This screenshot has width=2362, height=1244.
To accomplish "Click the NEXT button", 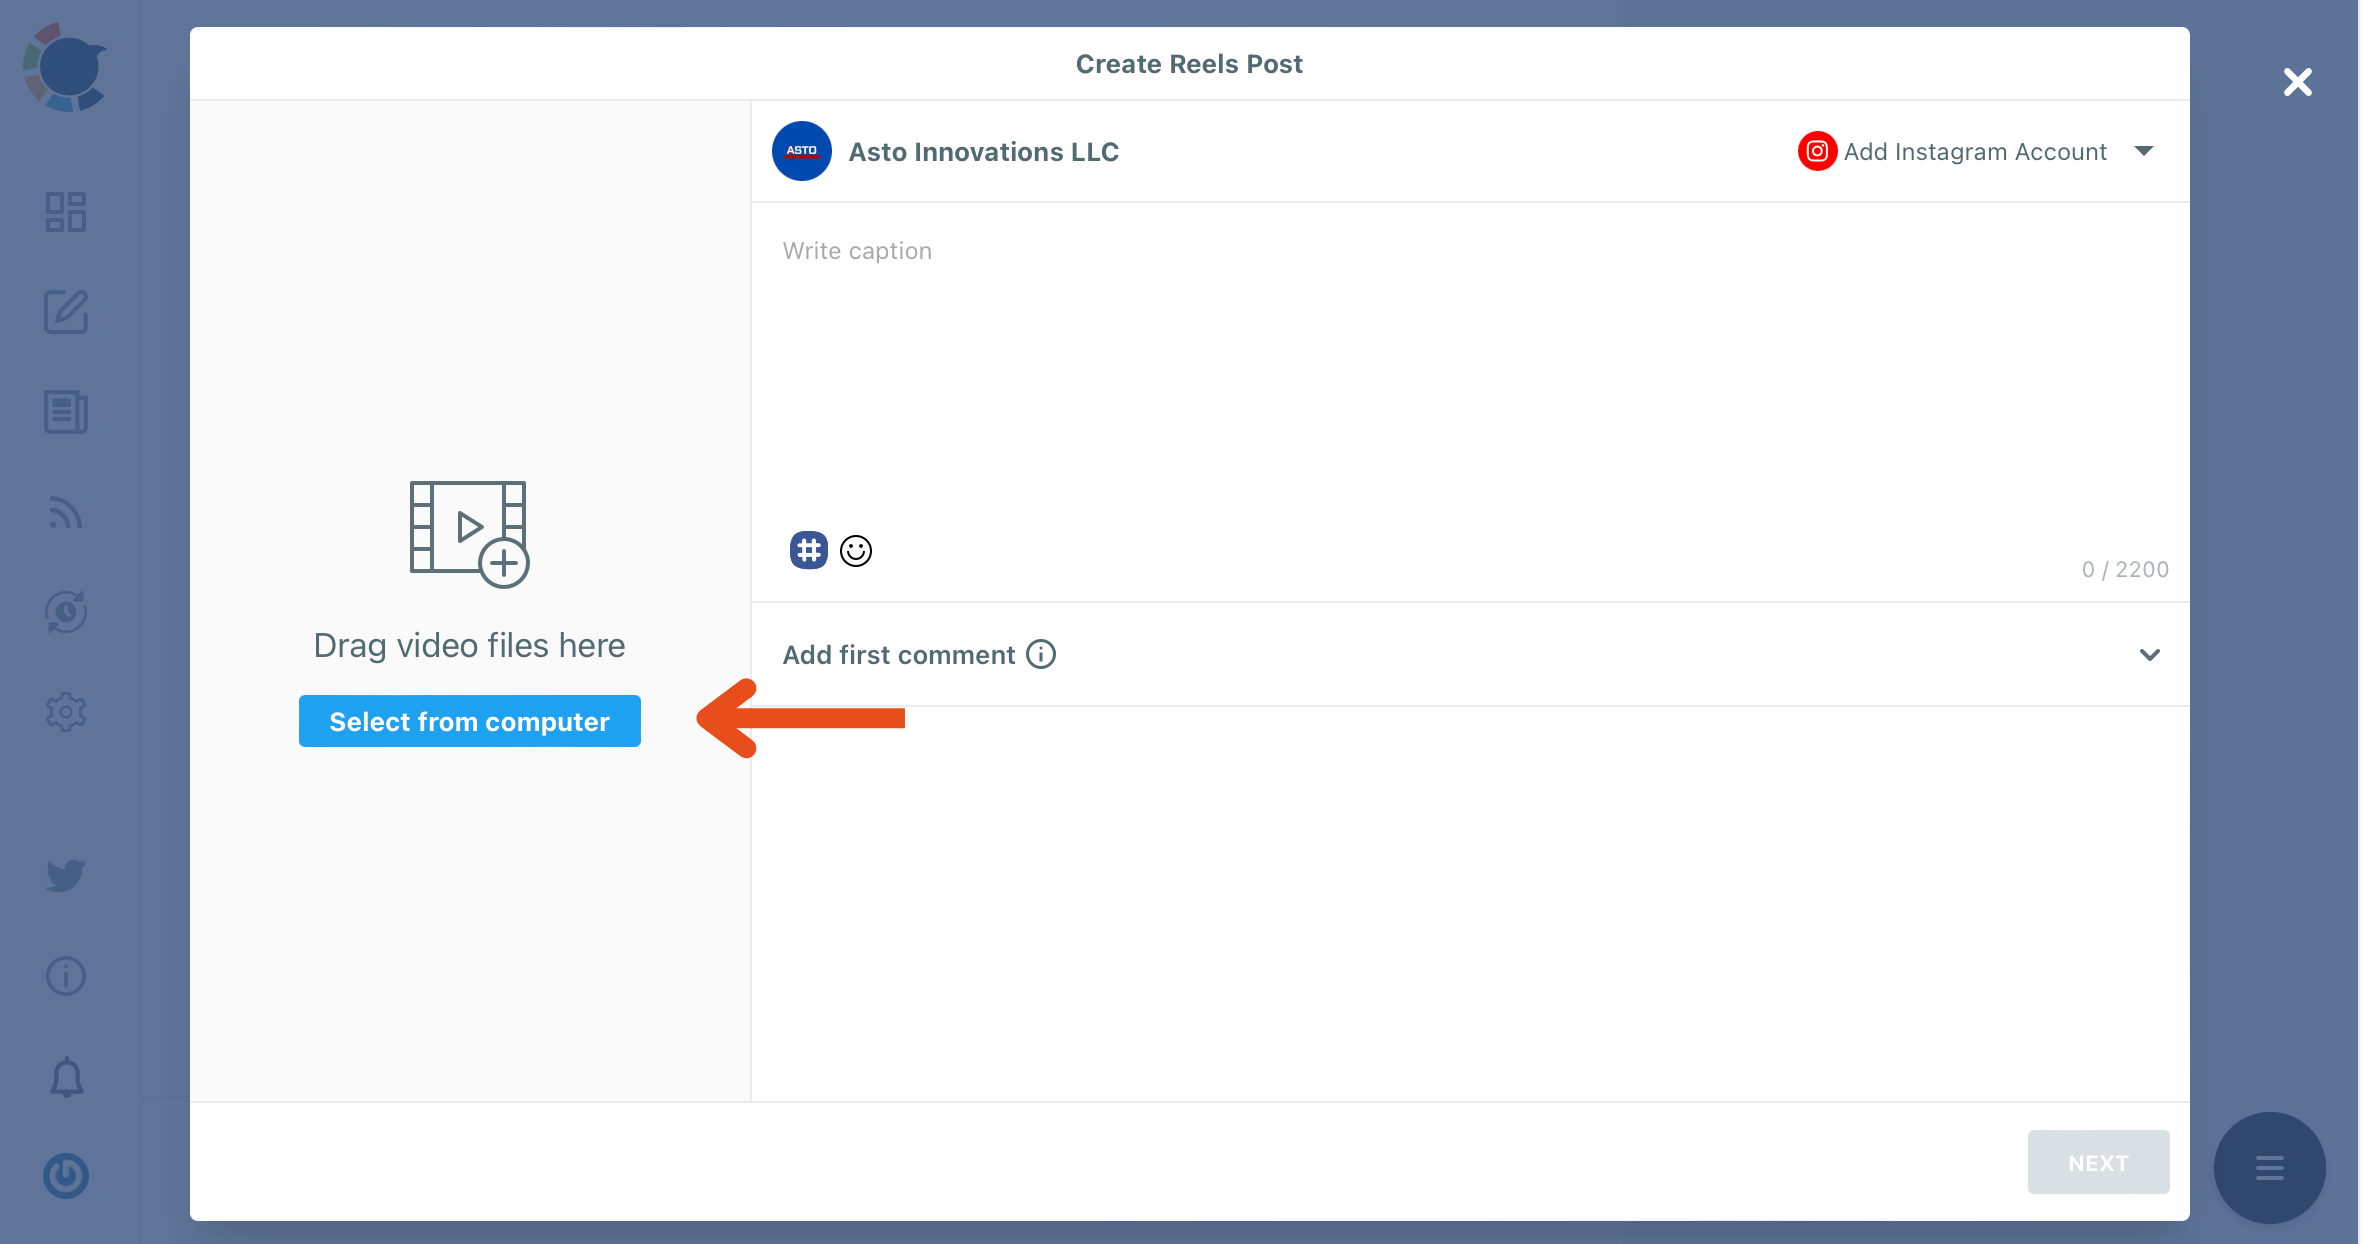I will point(2098,1162).
